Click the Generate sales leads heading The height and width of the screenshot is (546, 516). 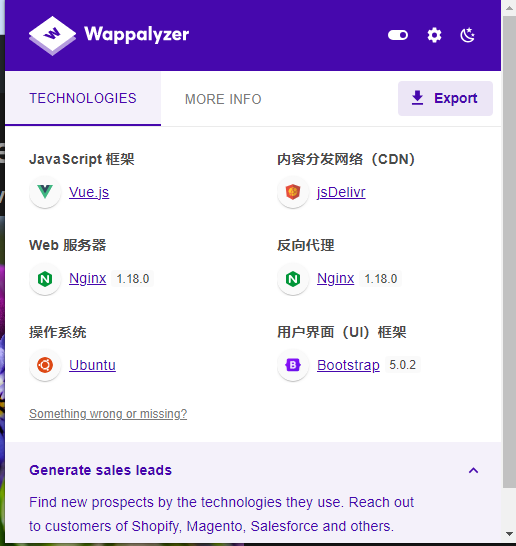click(100, 470)
